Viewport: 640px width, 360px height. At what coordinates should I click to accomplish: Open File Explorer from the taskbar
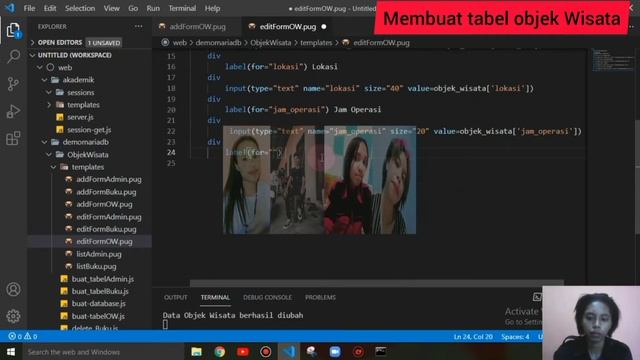[196, 352]
